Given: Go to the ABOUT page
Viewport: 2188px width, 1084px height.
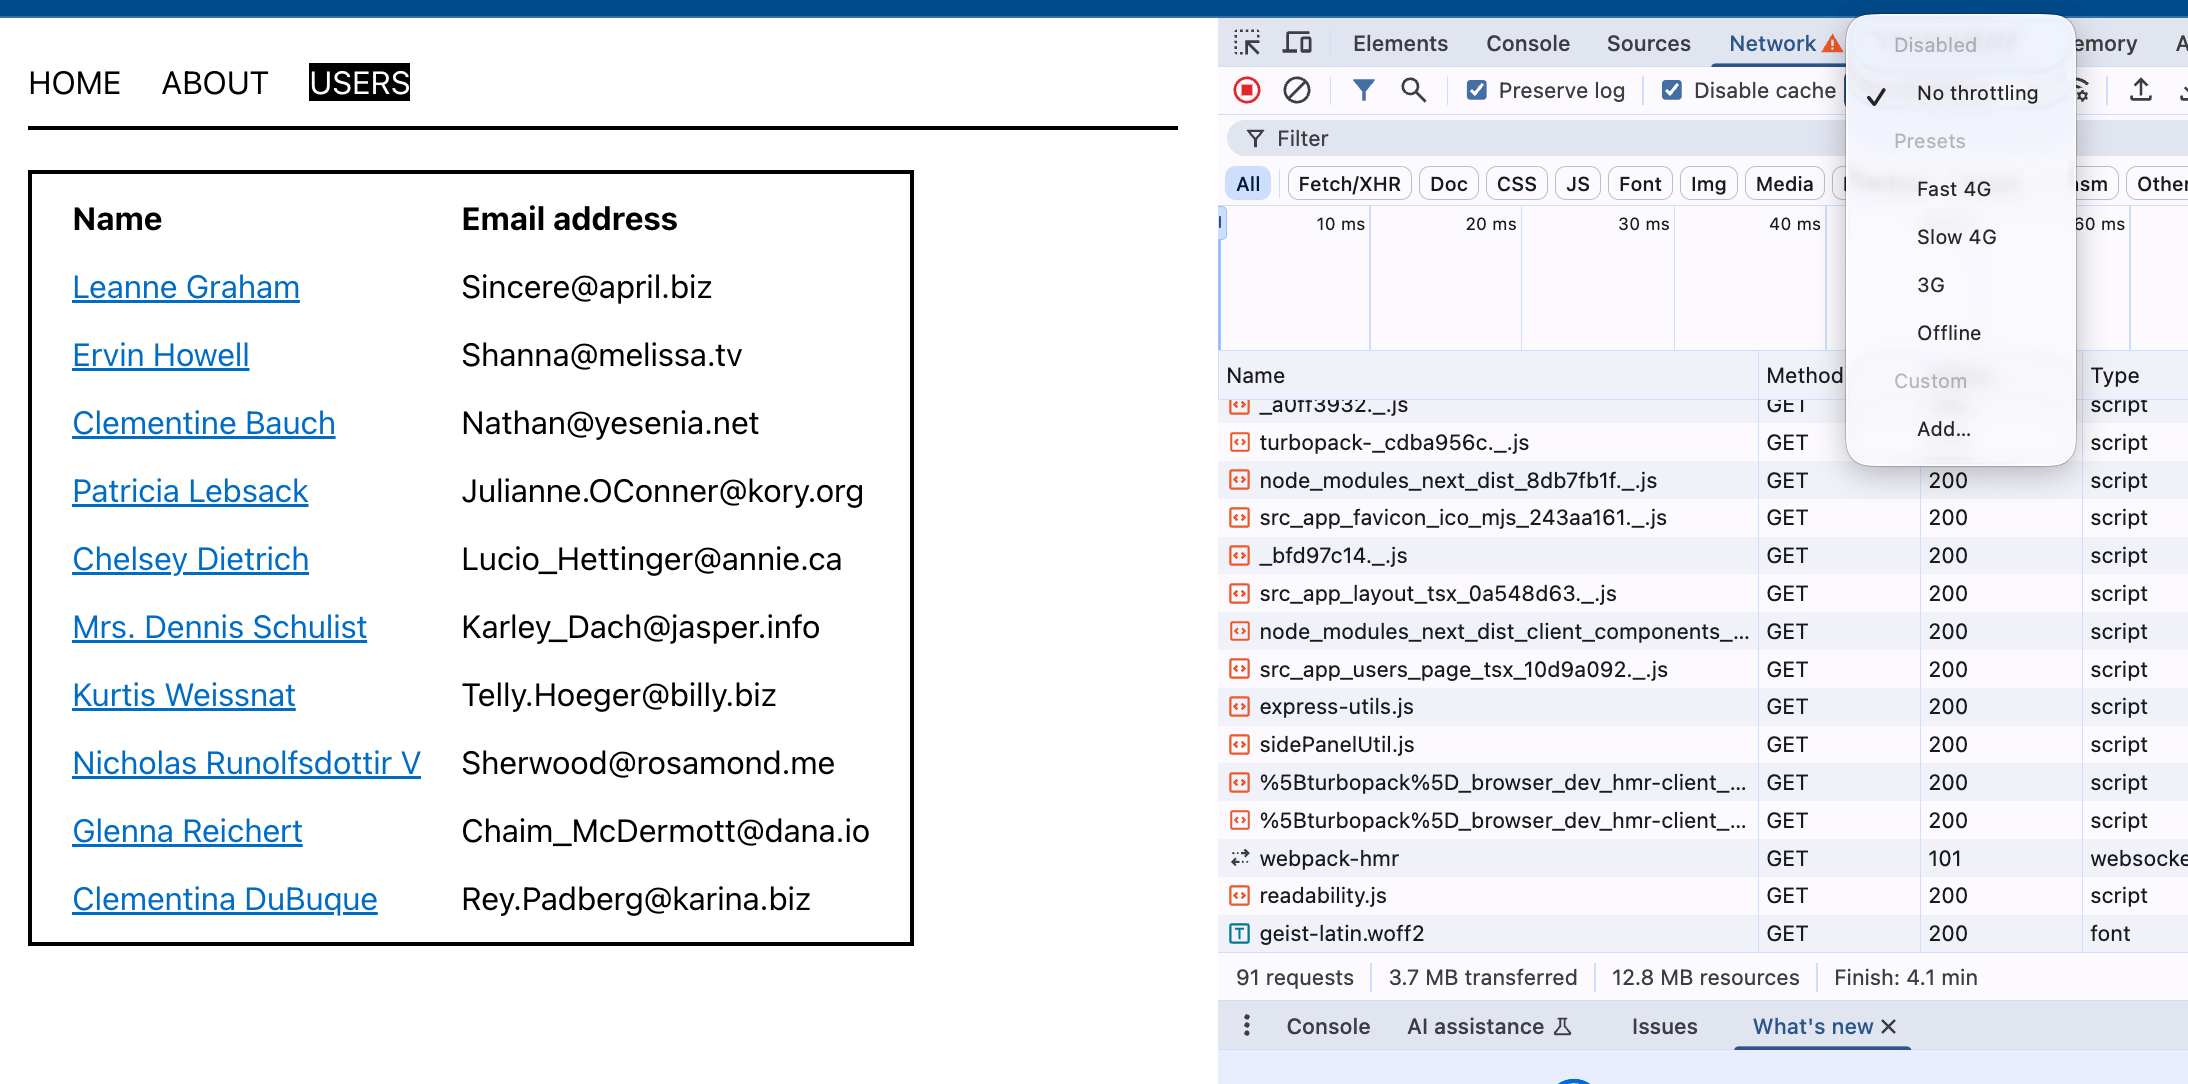Looking at the screenshot, I should 215,83.
